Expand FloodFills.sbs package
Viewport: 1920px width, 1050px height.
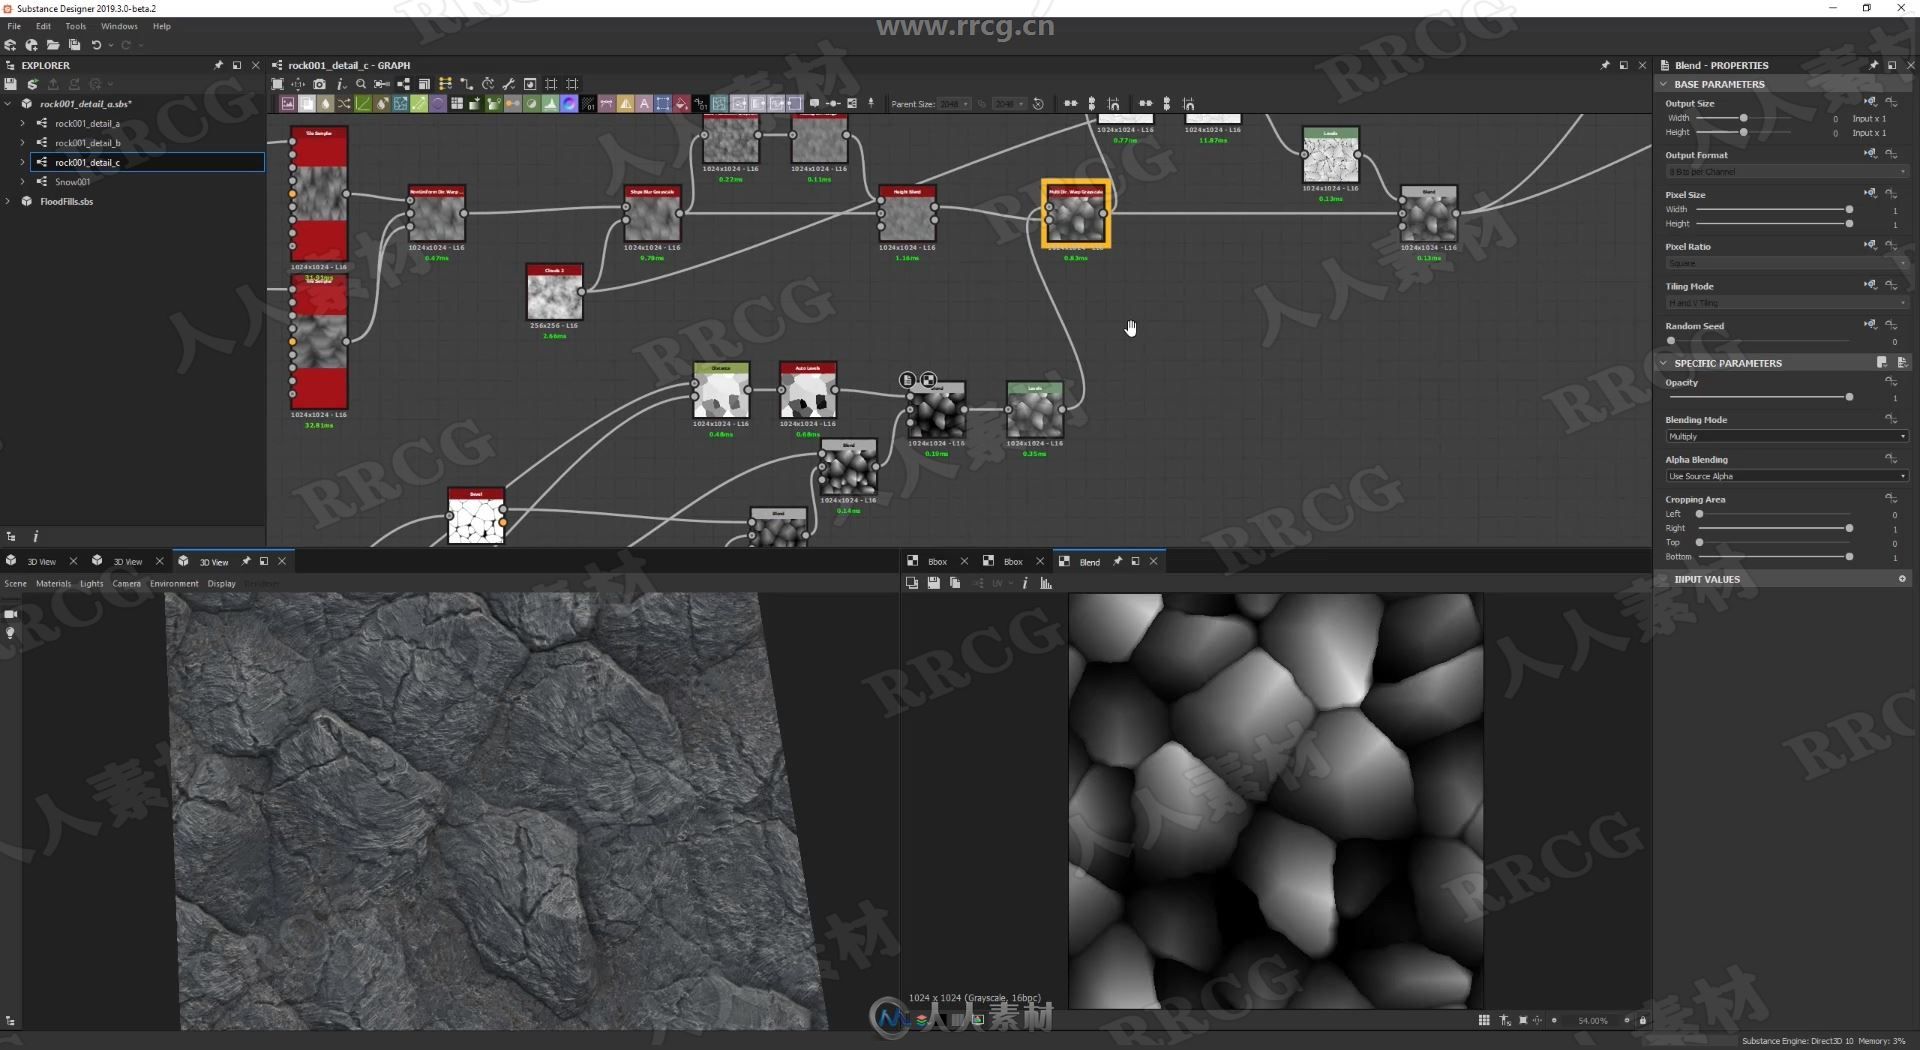8,201
